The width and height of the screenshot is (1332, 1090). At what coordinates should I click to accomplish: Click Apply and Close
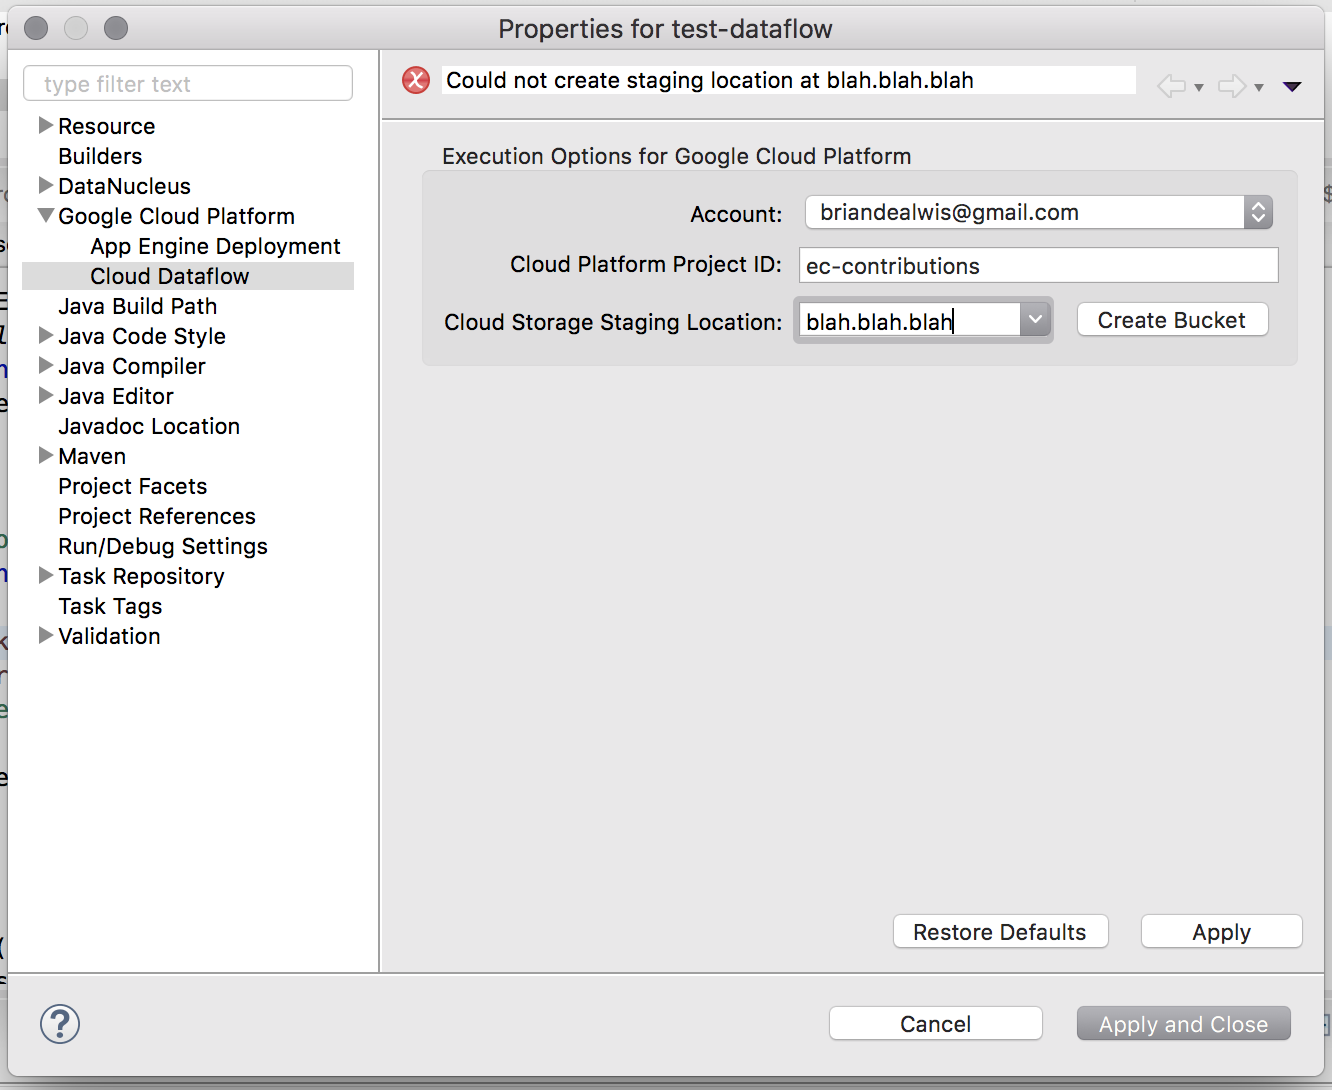(x=1183, y=1023)
